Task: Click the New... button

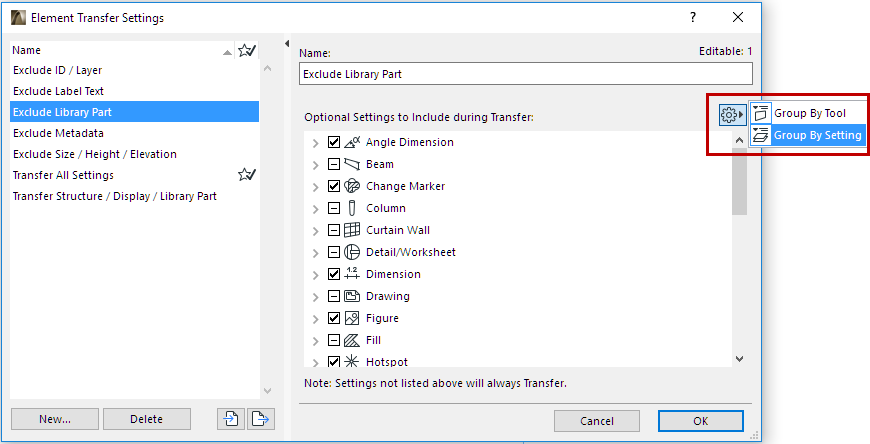Action: [55, 419]
